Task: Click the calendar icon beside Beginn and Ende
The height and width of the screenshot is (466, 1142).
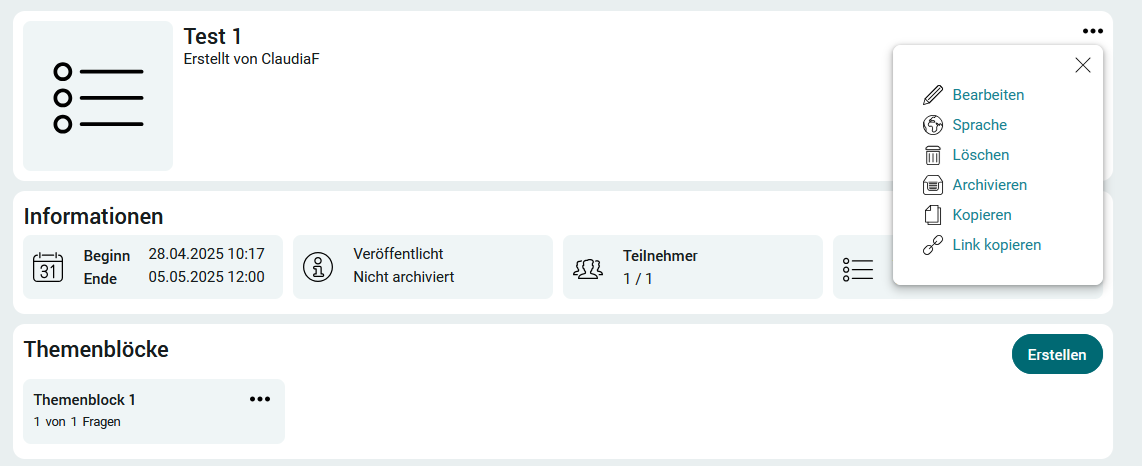Action: tap(48, 266)
